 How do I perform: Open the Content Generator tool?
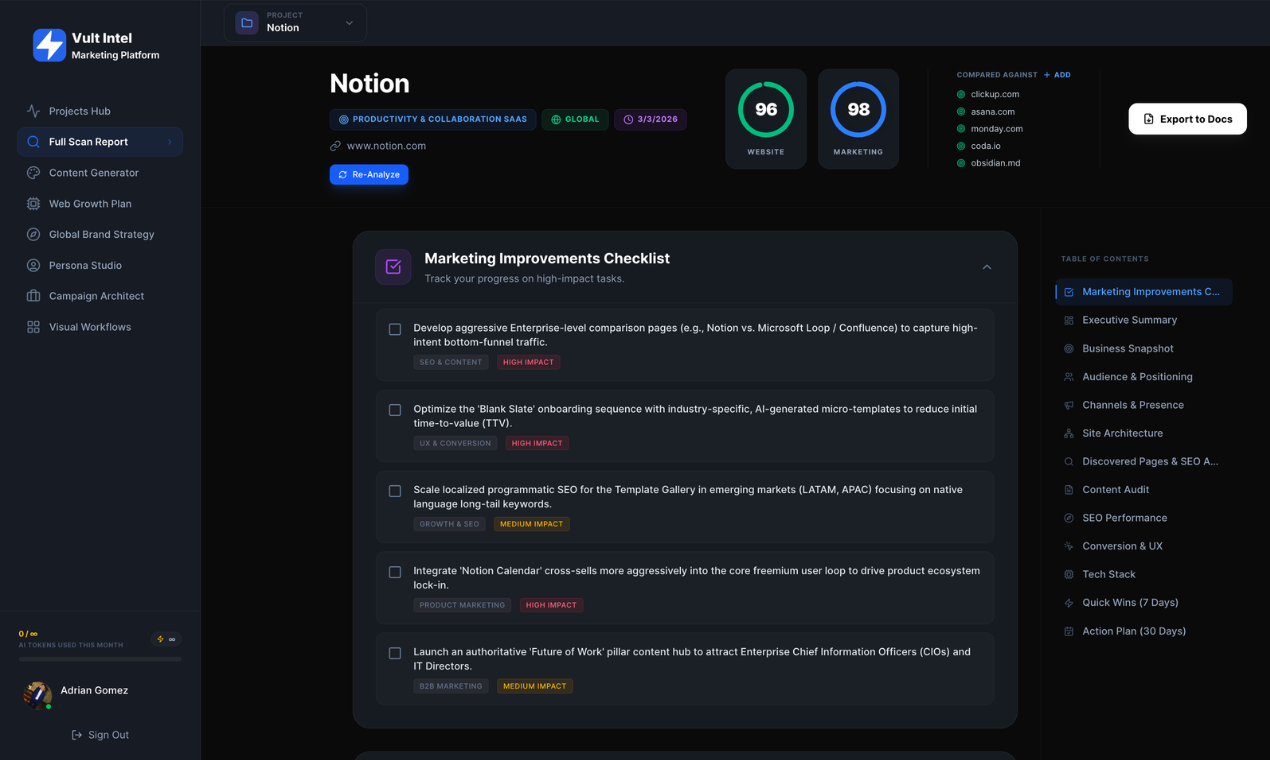pos(32,172)
